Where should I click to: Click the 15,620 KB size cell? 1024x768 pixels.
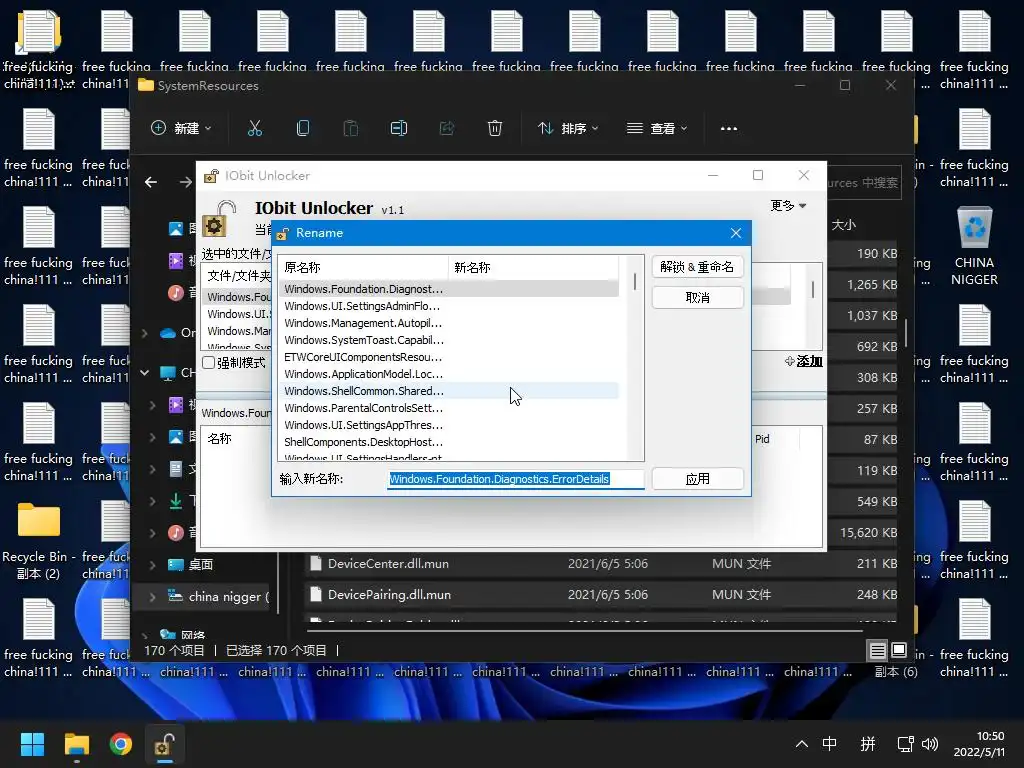coord(868,533)
